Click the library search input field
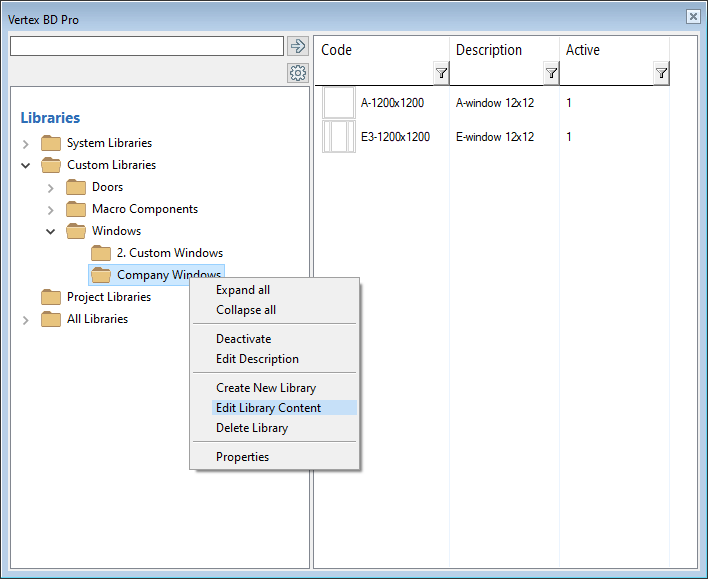The height and width of the screenshot is (579, 708). [x=146, y=46]
